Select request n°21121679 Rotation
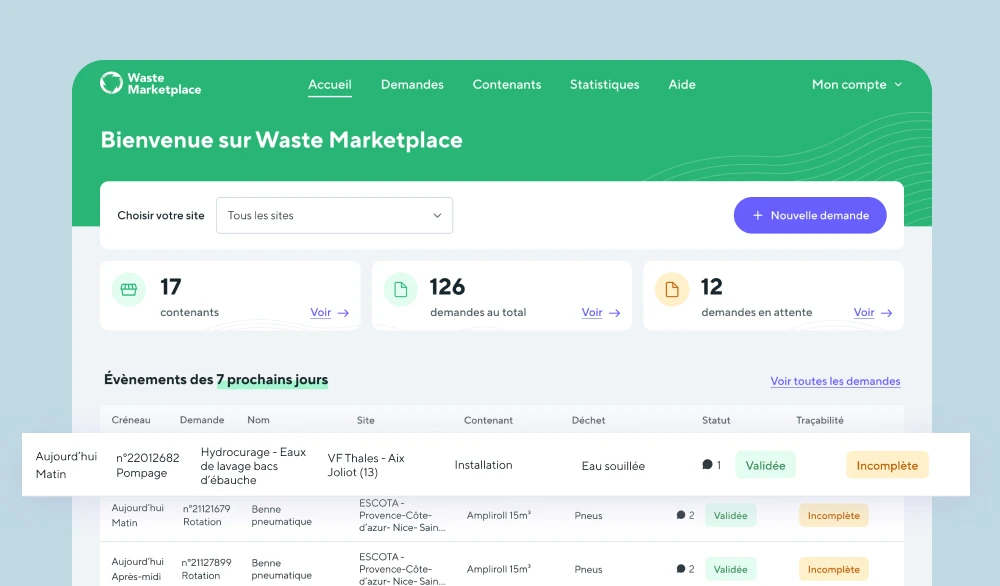The width and height of the screenshot is (1000, 586). (207, 515)
